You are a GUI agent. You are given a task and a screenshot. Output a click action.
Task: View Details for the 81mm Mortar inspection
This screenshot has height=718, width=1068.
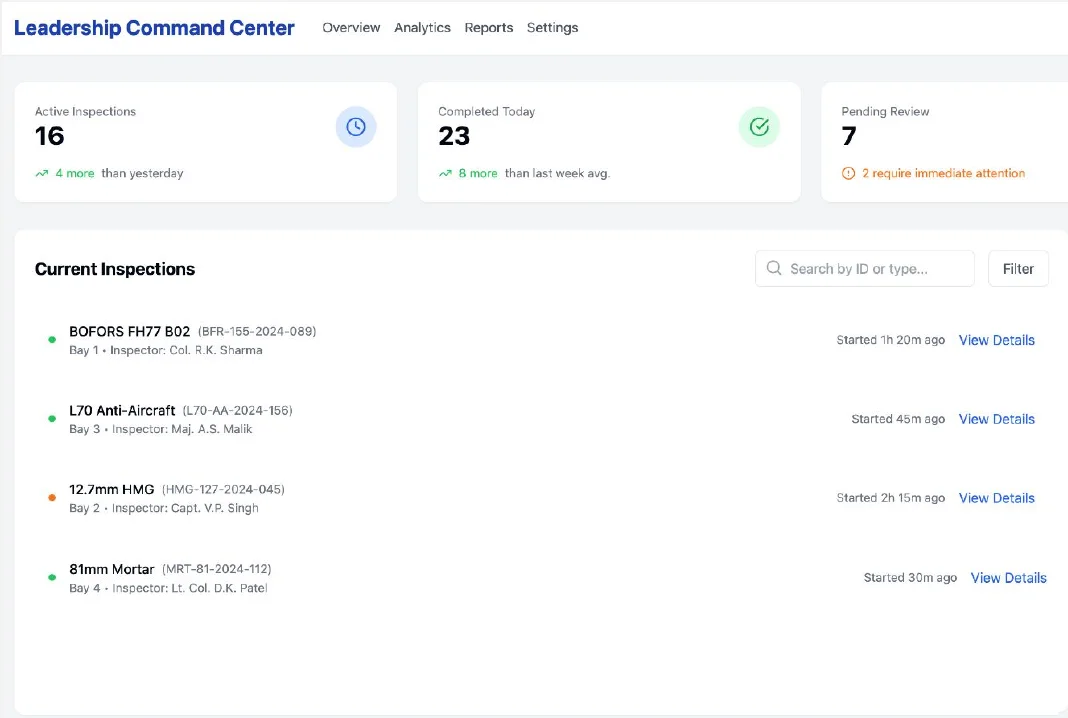pos(1008,577)
